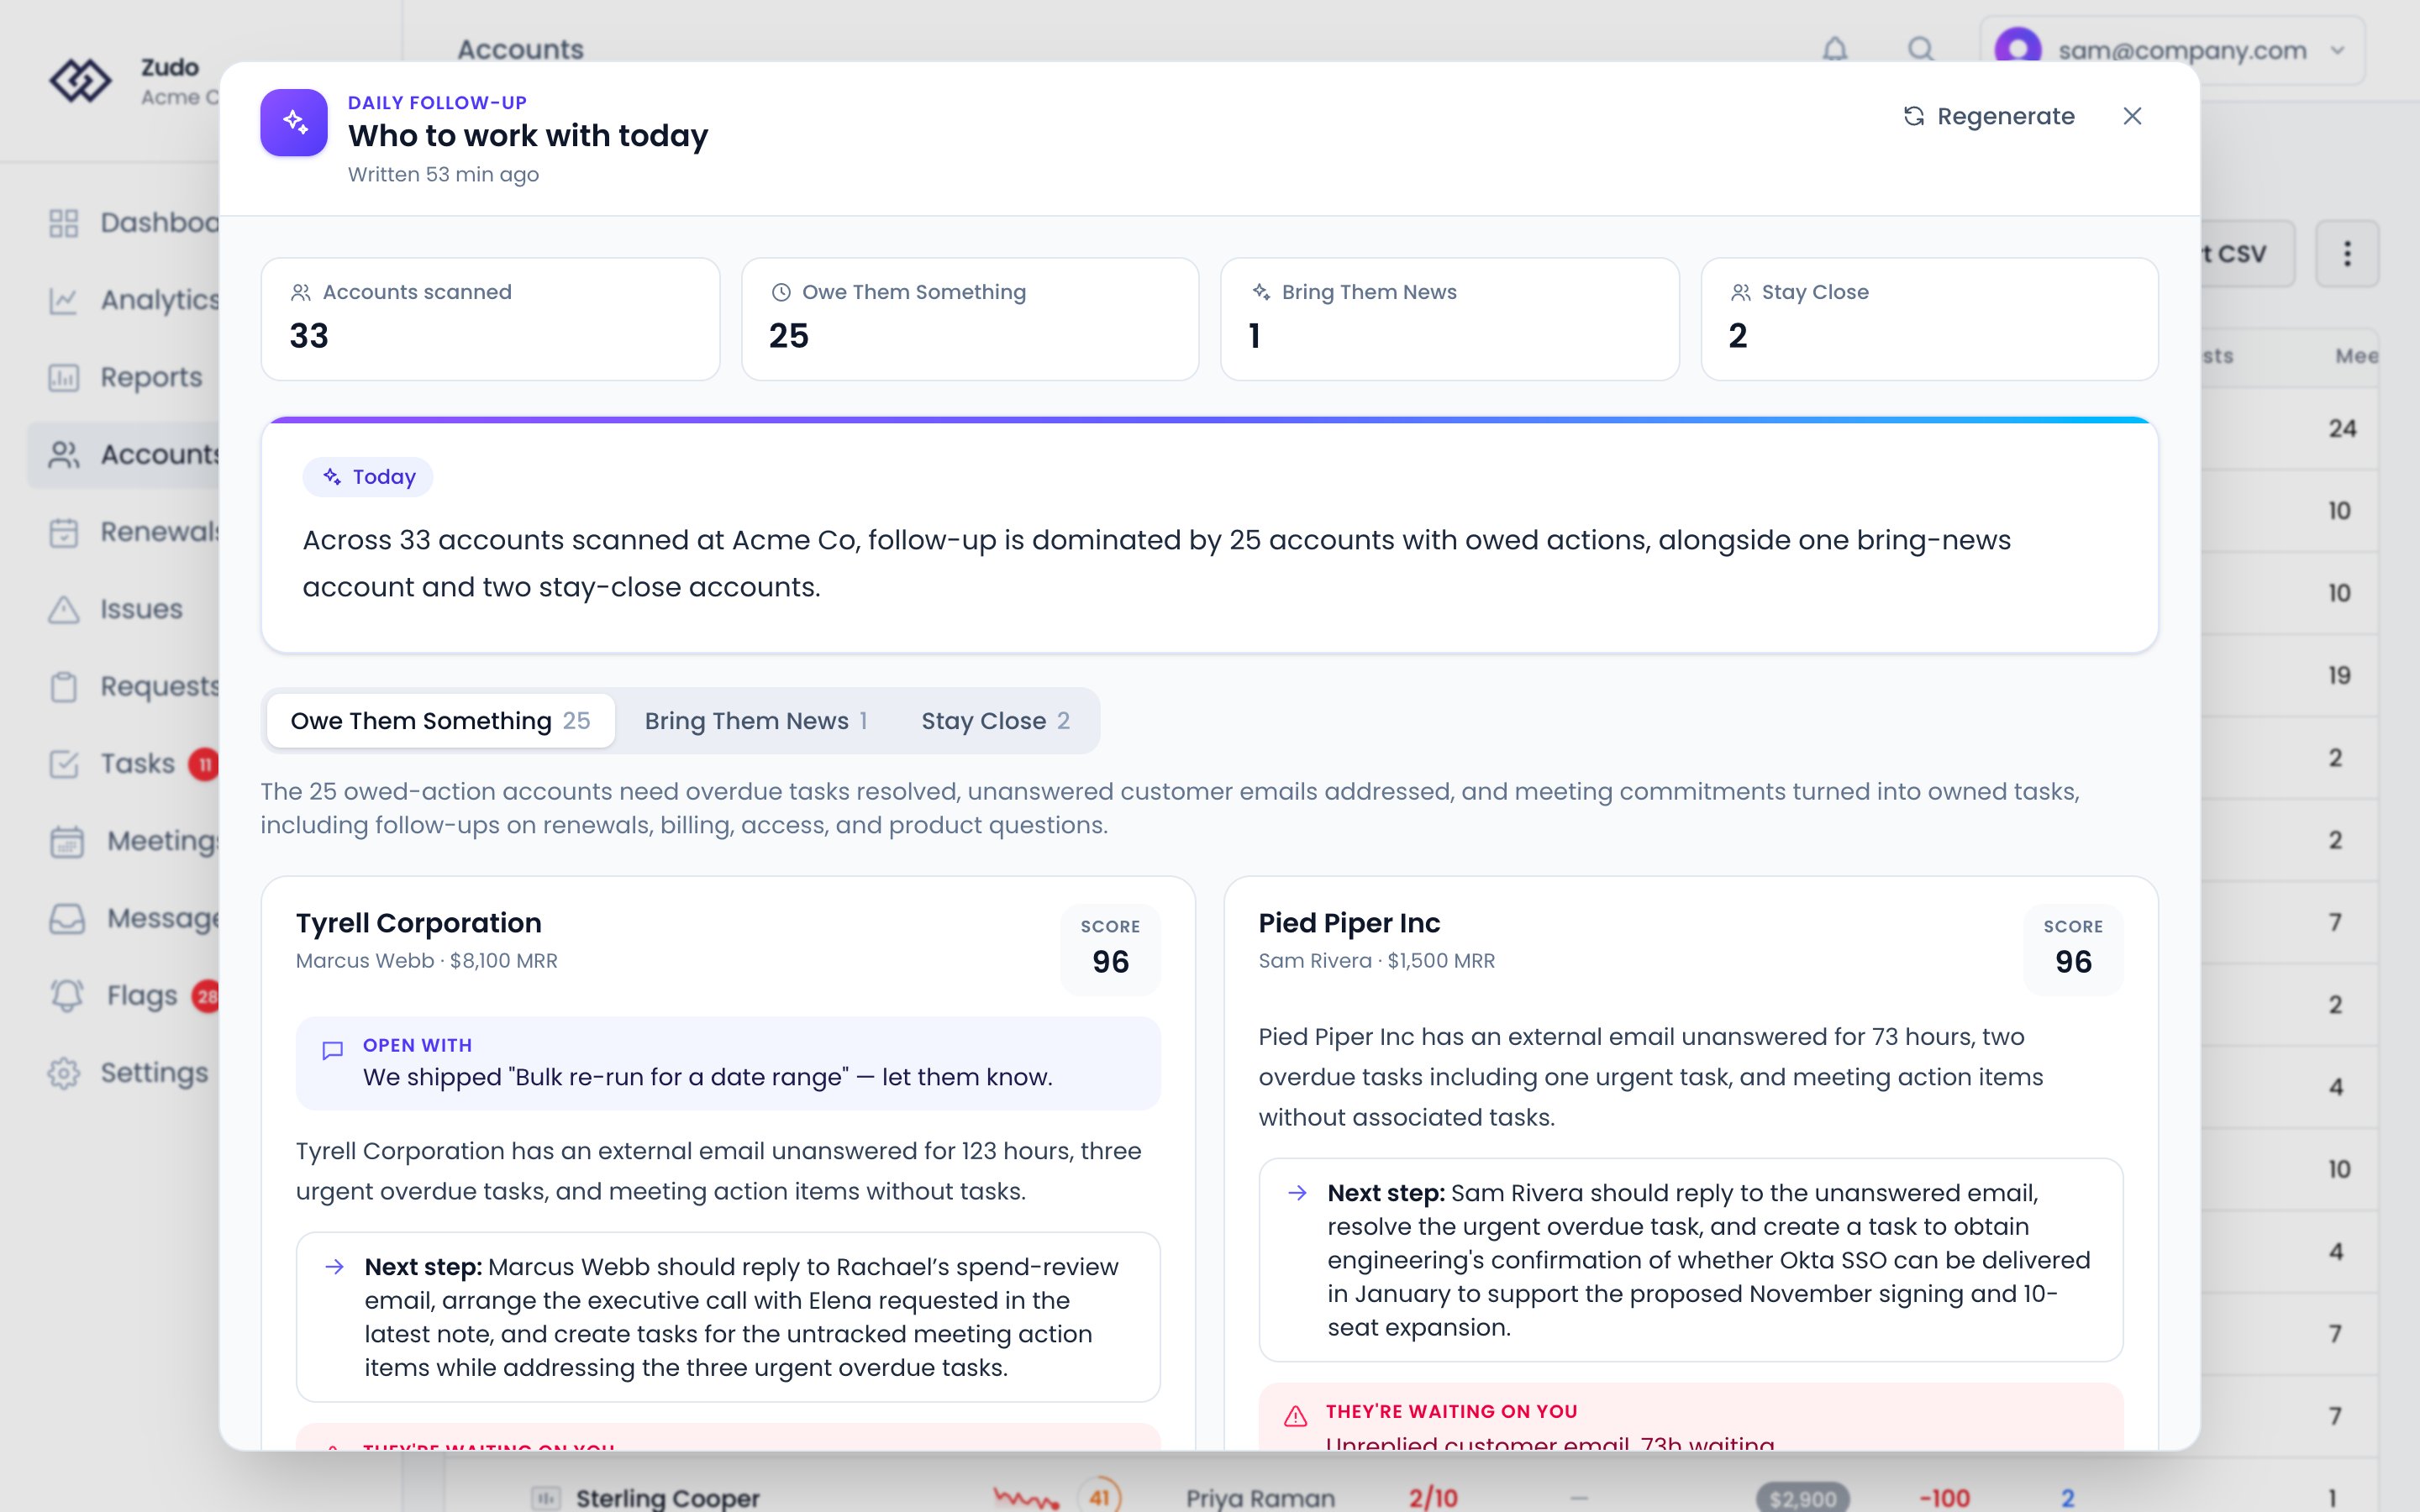
Task: Click the Stay Close summary card
Action: (x=1929, y=319)
